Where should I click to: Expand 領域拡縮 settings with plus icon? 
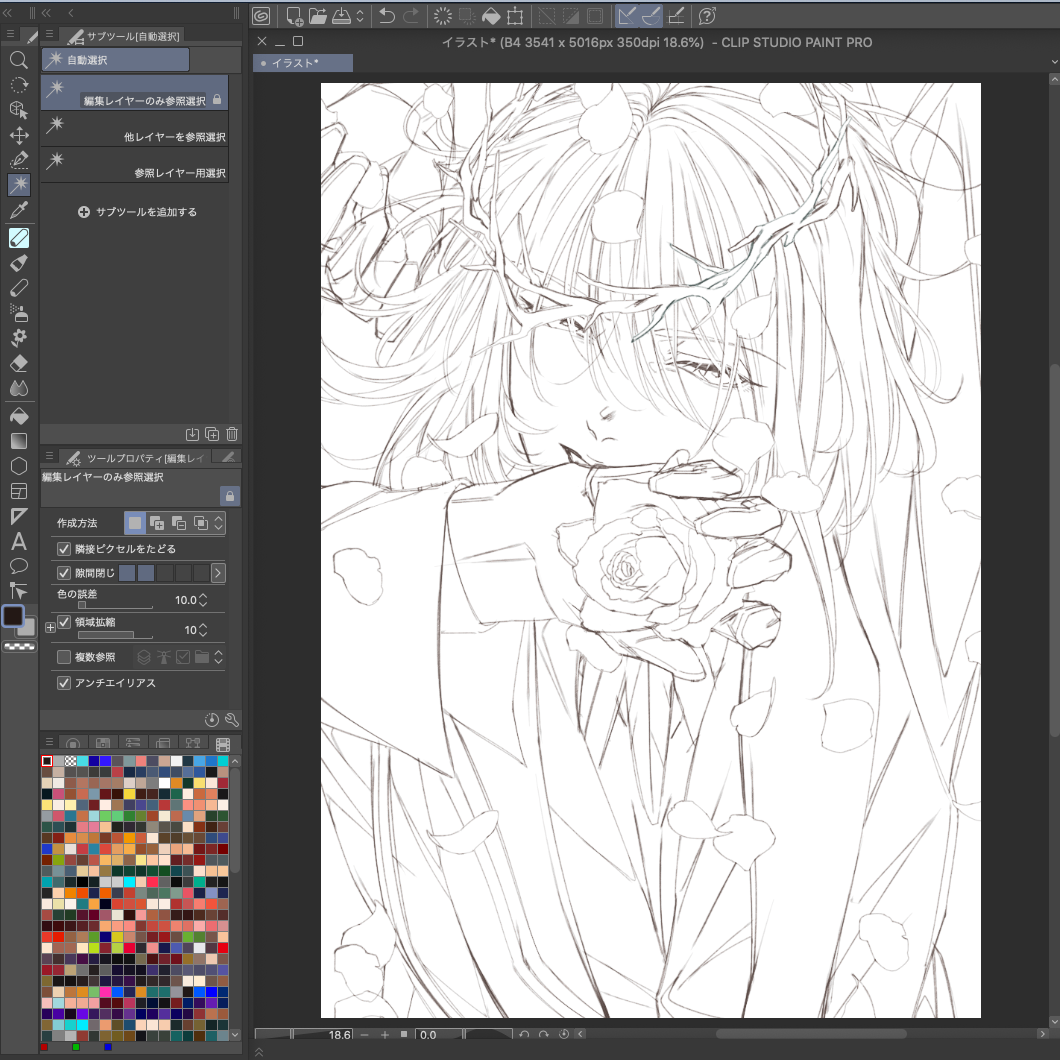[x=50, y=627]
